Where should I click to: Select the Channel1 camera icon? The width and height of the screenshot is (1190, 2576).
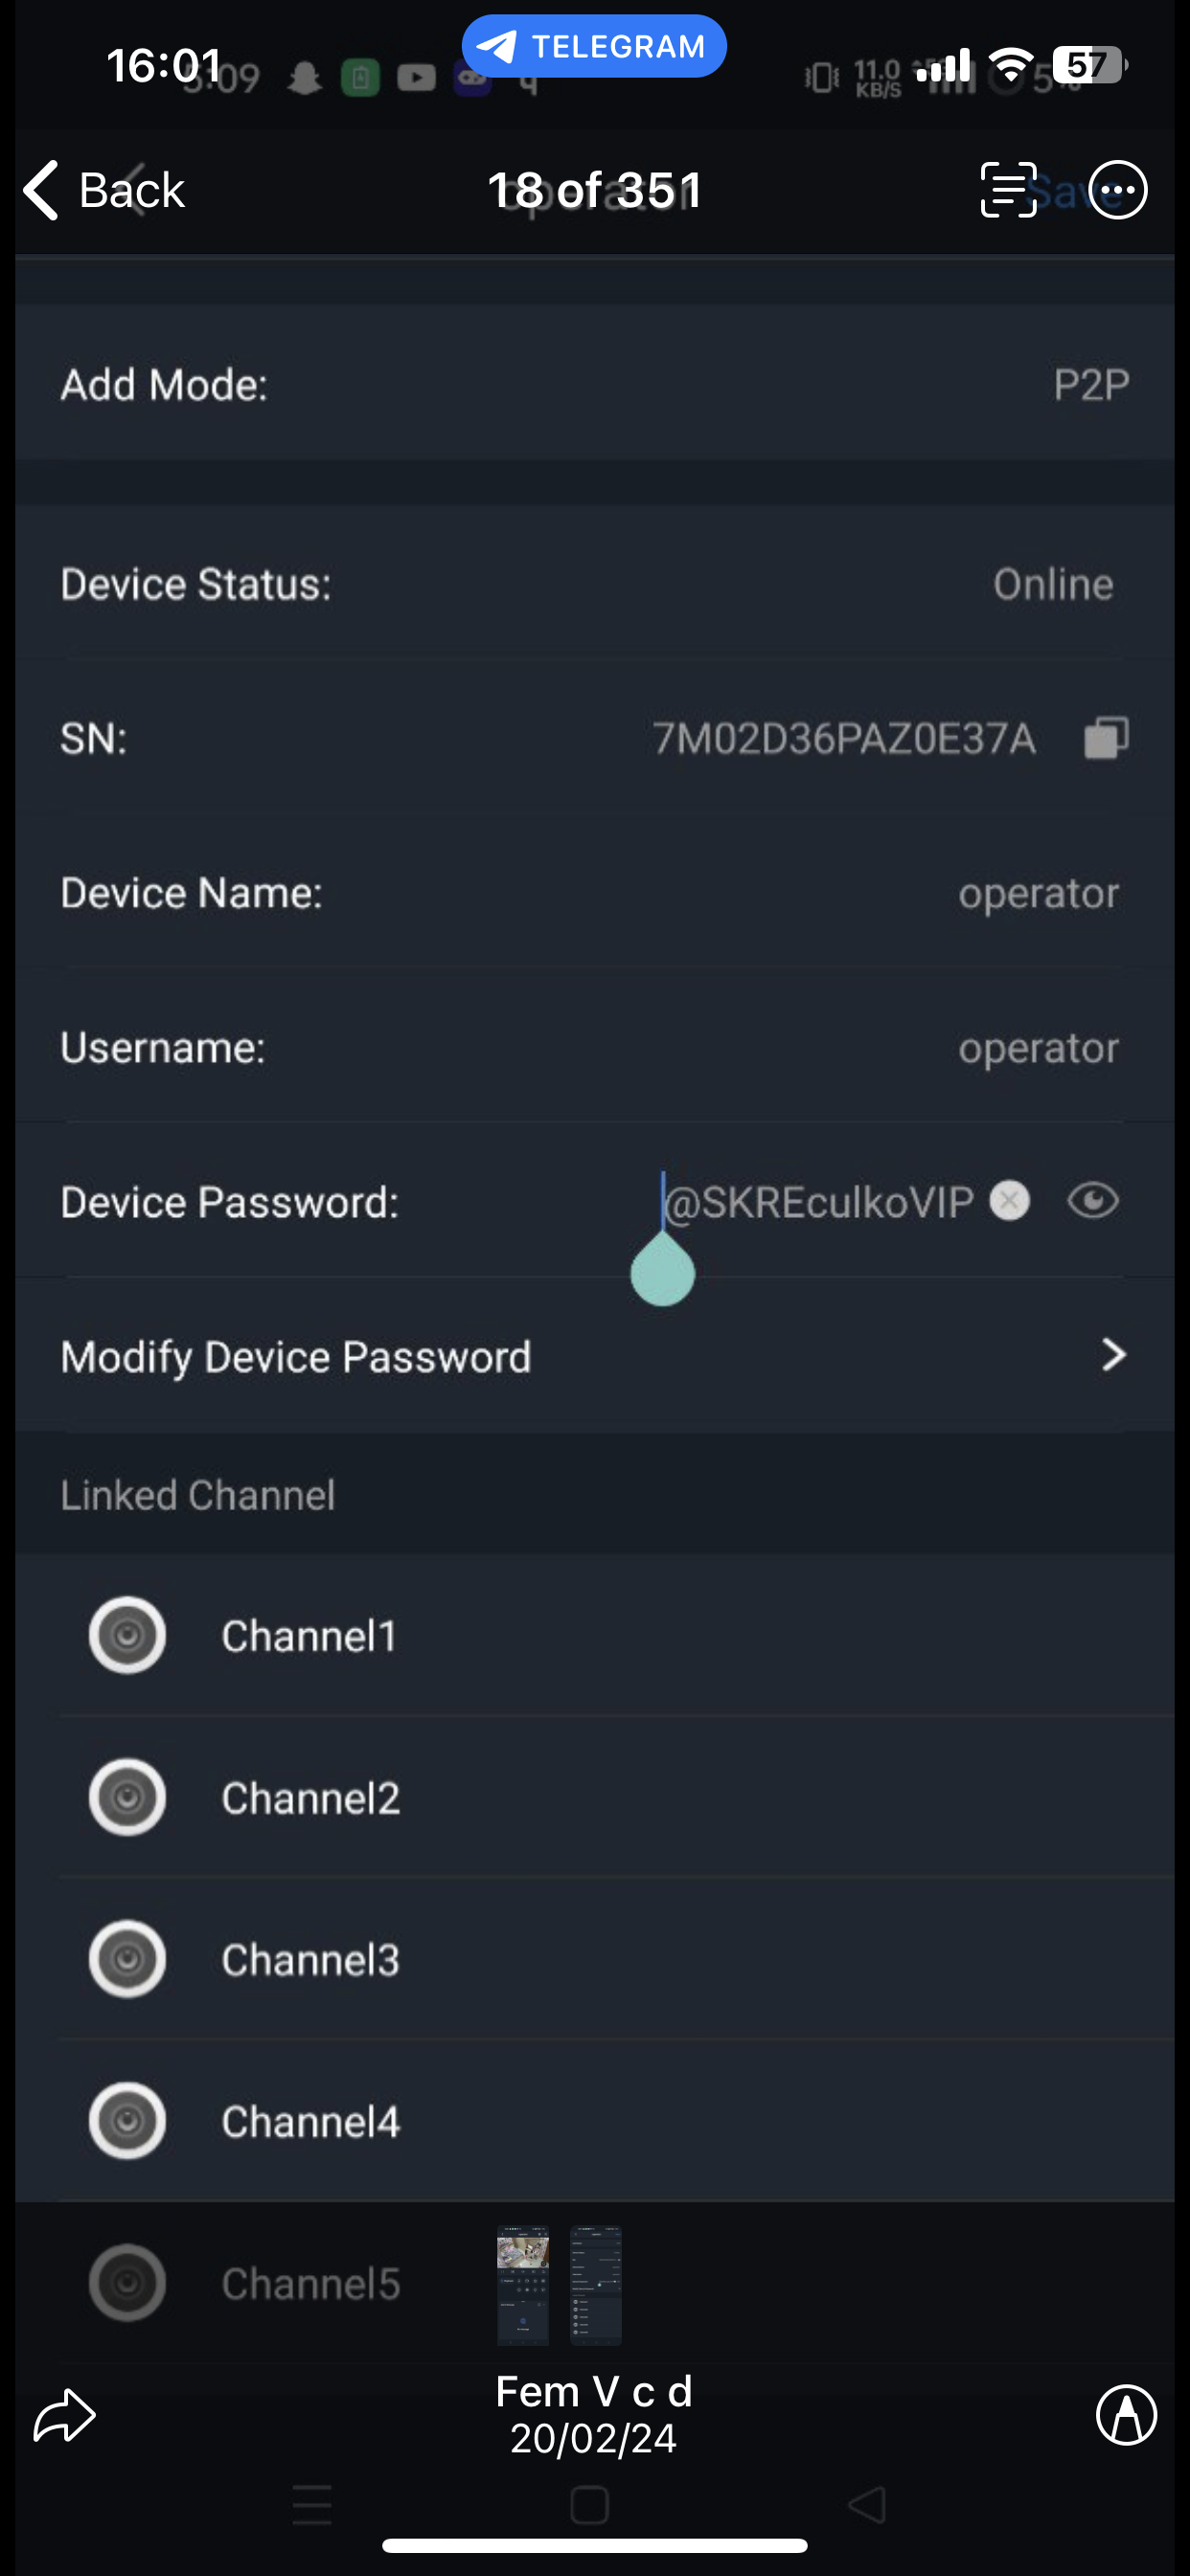(127, 1636)
